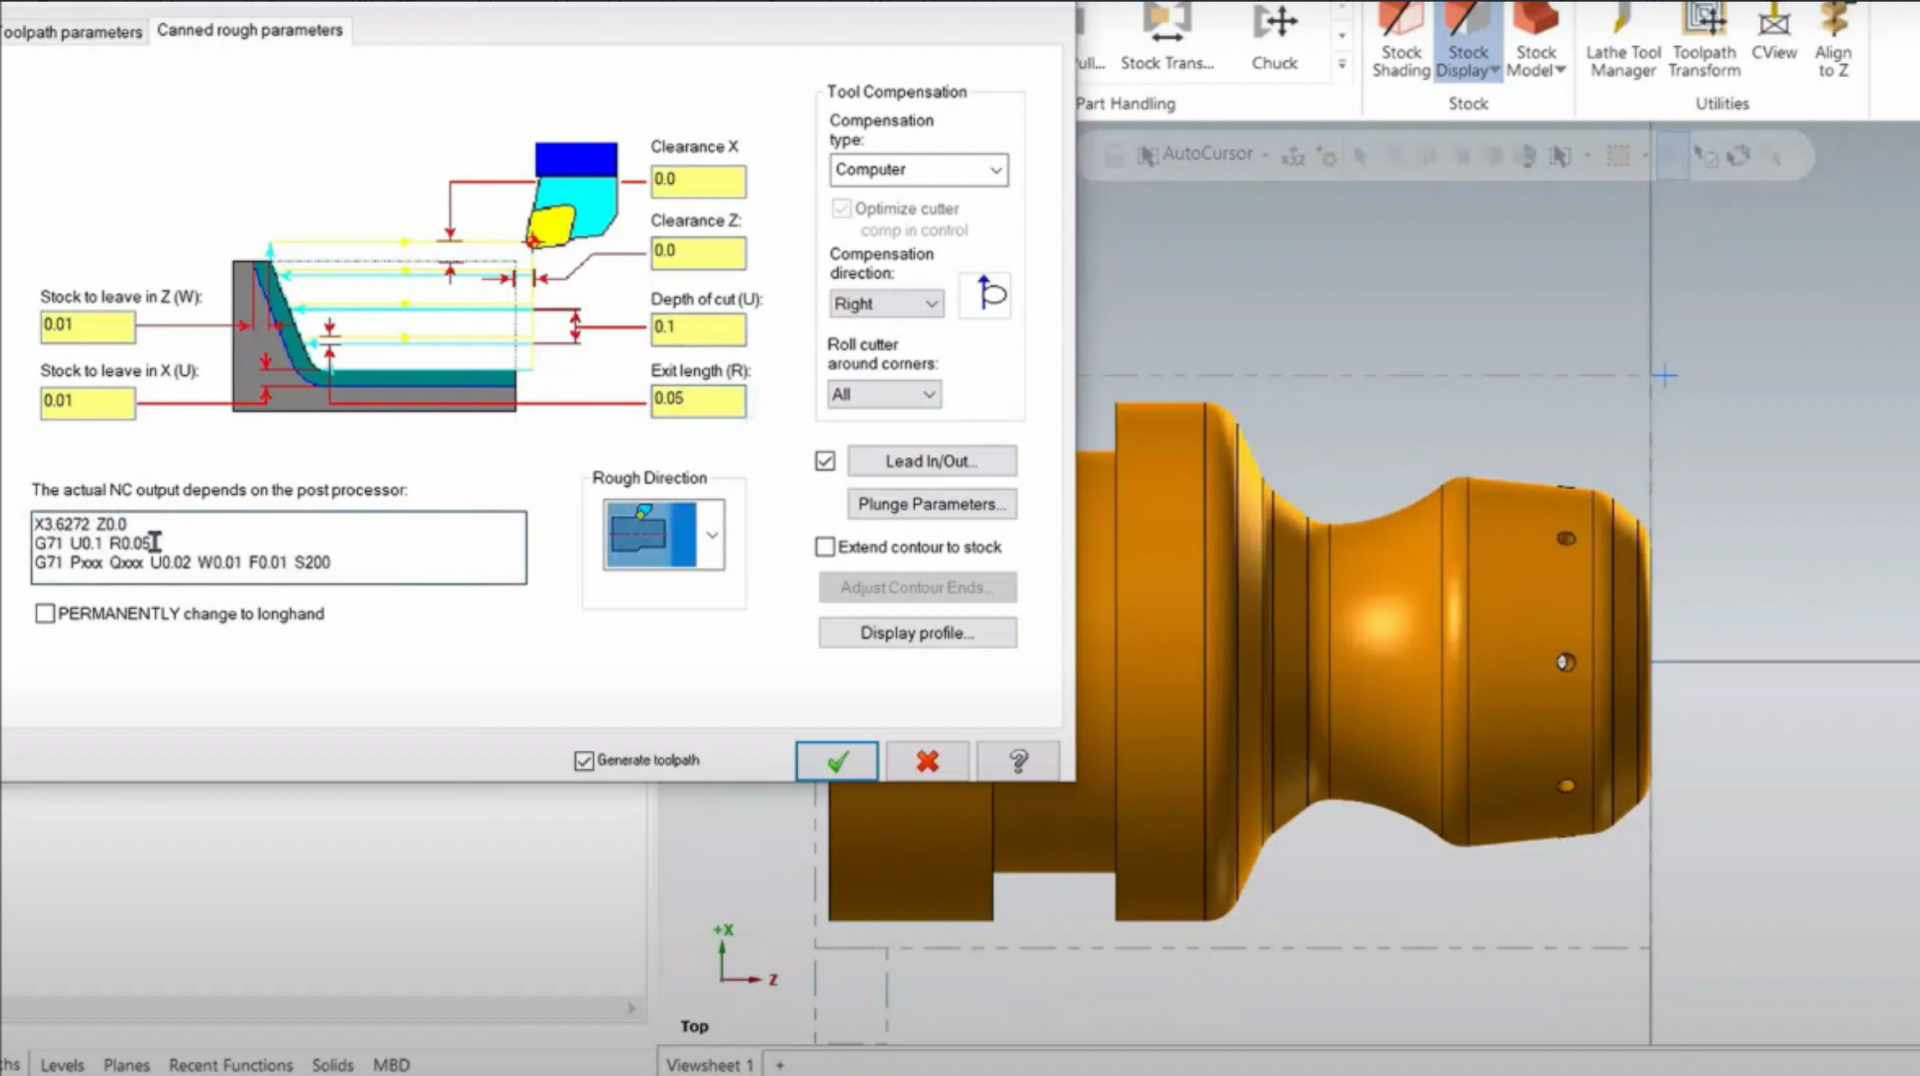1920x1076 pixels.
Task: Click the Chuck icon
Action: tap(1275, 38)
